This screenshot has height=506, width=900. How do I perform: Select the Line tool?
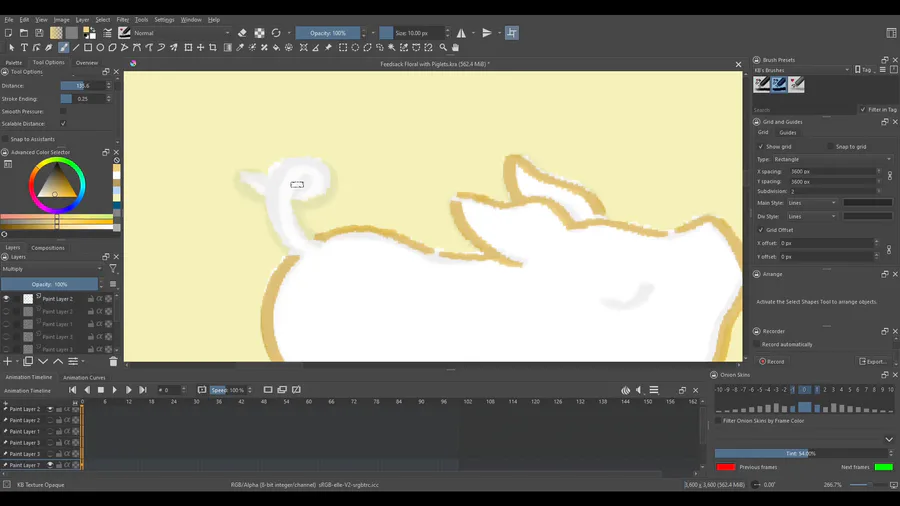[76, 48]
